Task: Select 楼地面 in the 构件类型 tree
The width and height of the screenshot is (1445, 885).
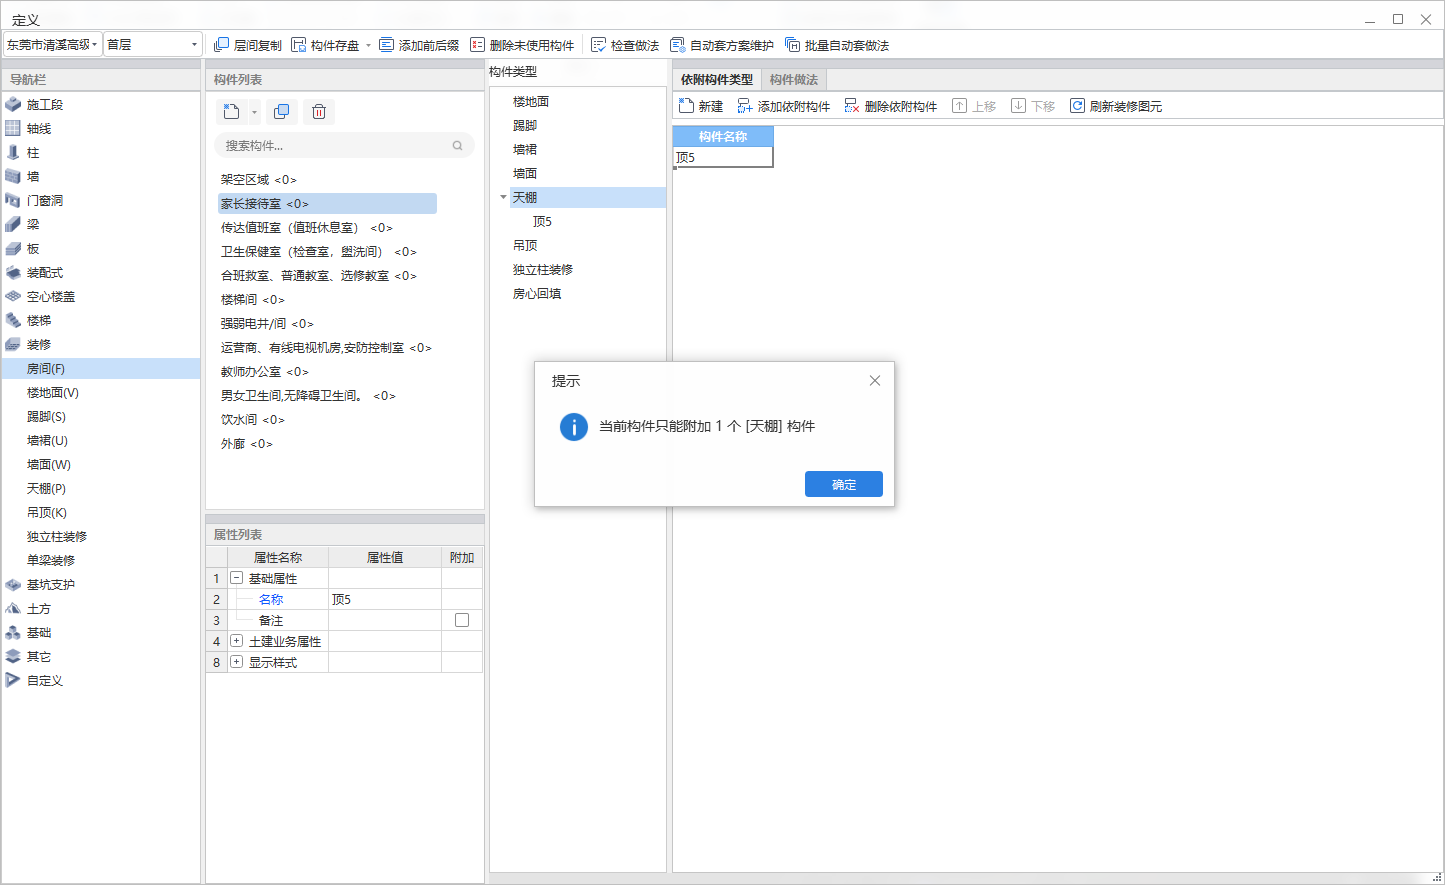Action: tap(531, 101)
